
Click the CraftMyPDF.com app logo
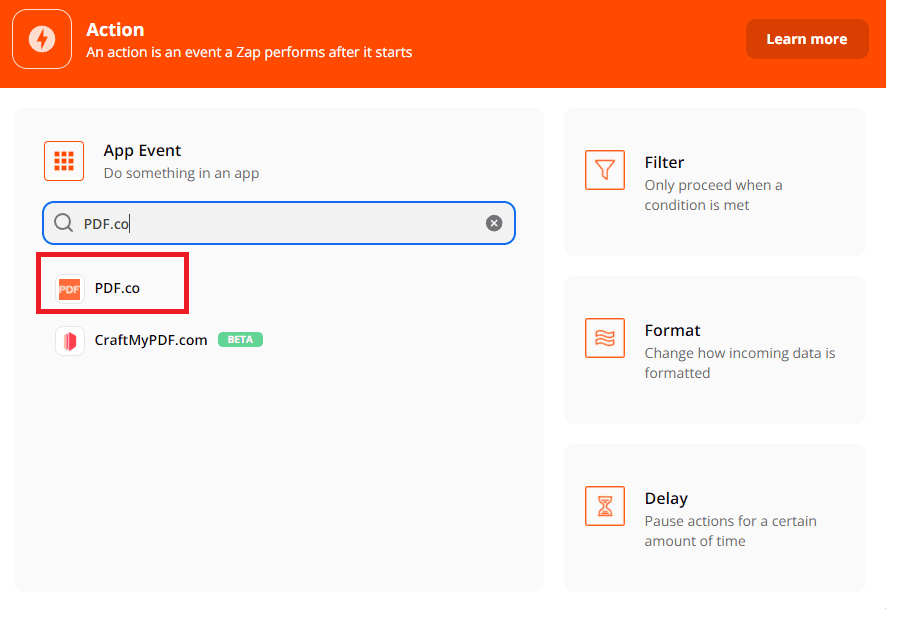tap(70, 341)
